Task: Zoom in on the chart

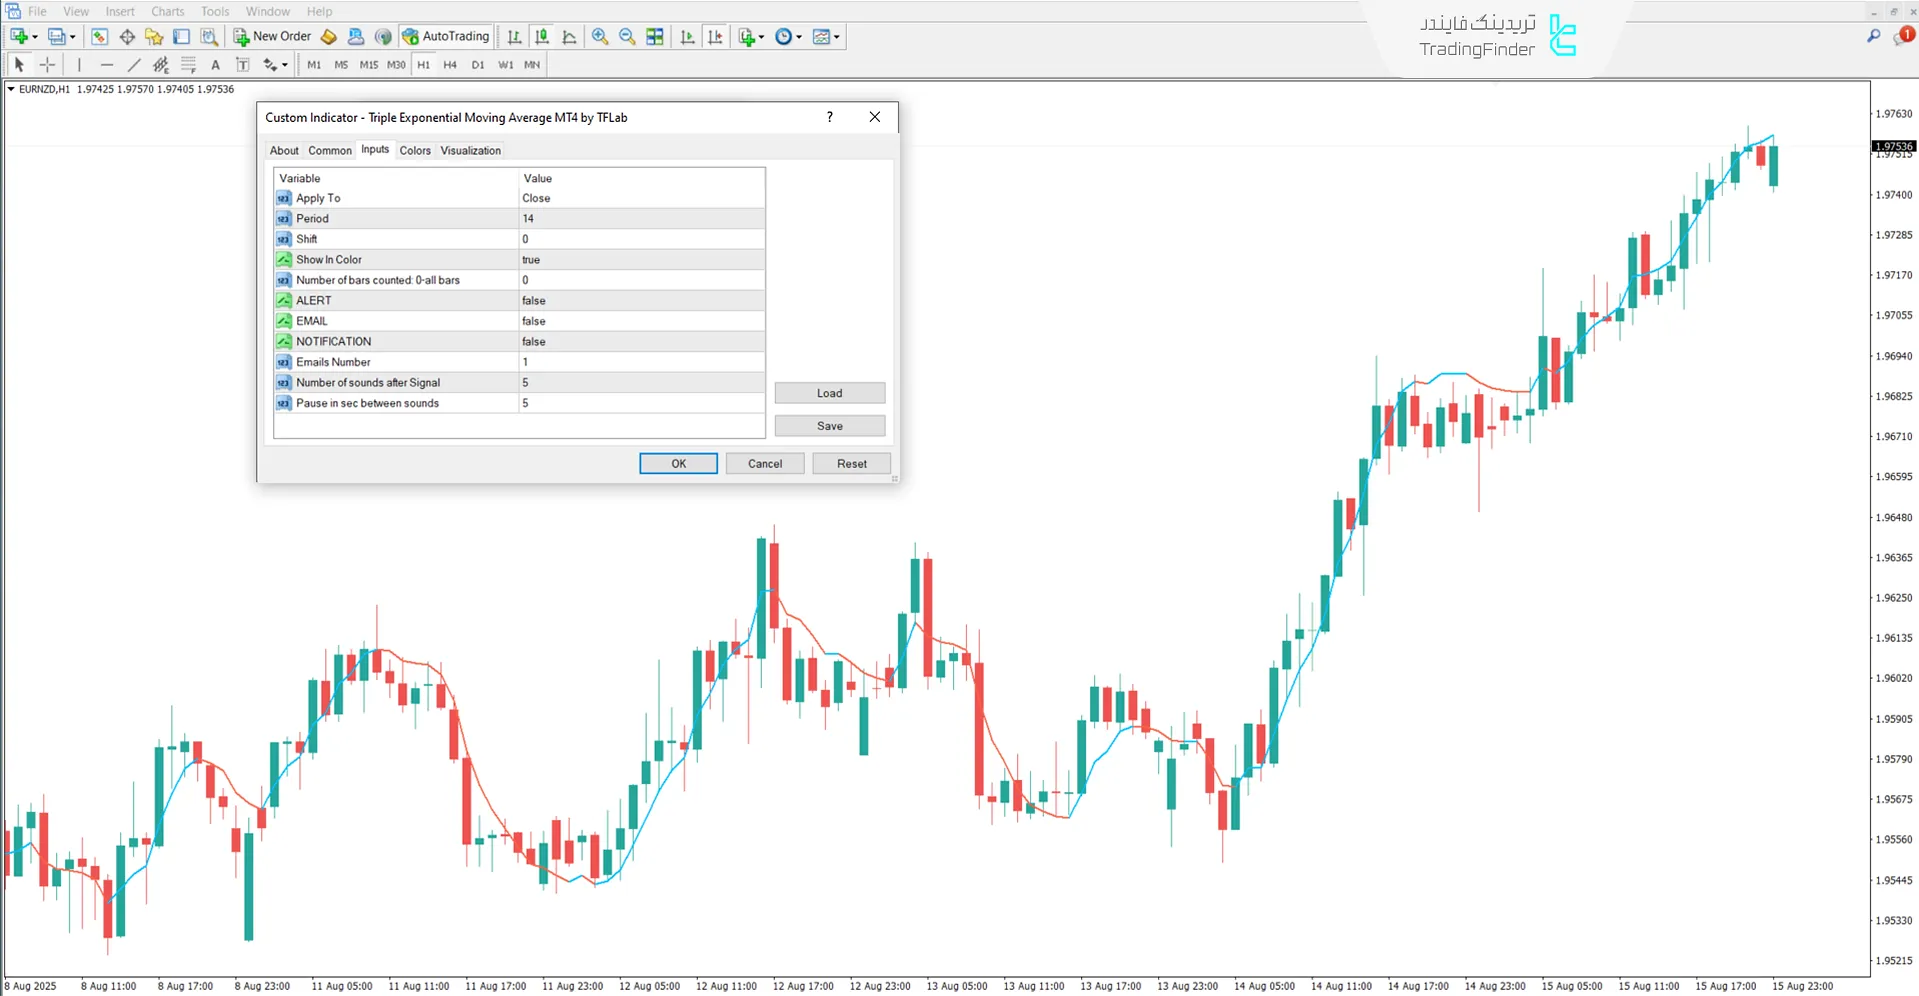Action: click(x=600, y=36)
